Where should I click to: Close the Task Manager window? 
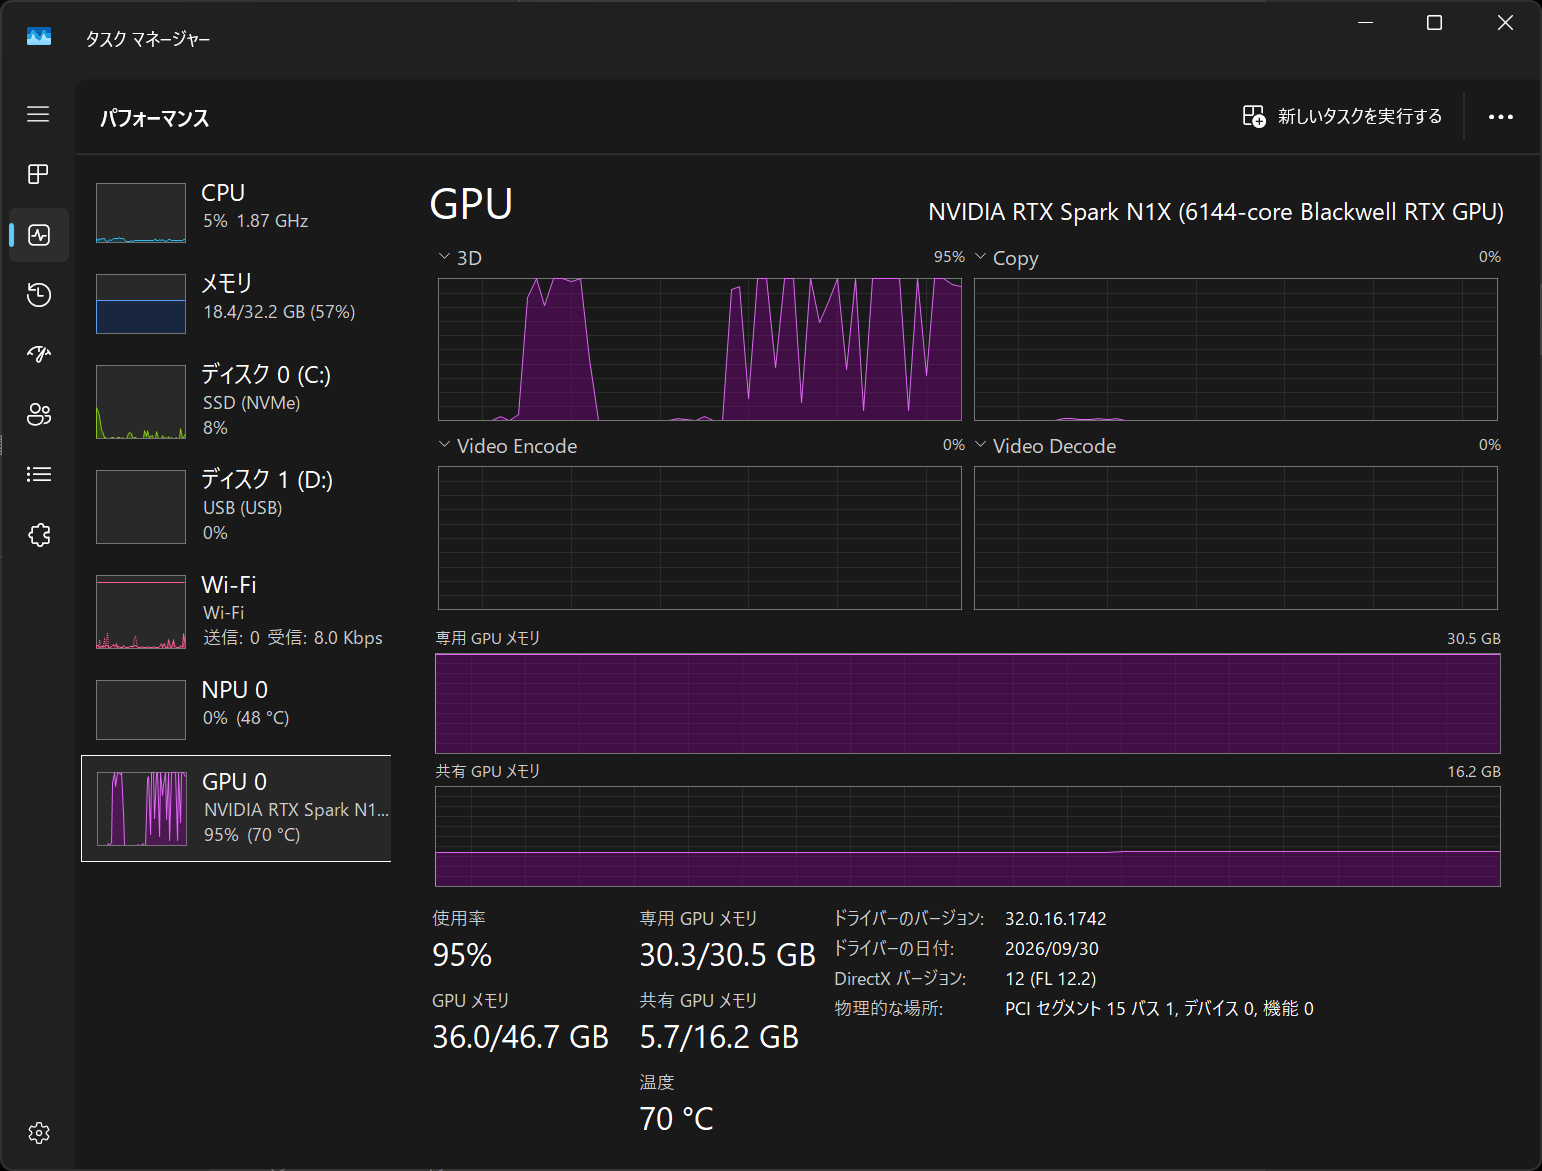tap(1505, 22)
